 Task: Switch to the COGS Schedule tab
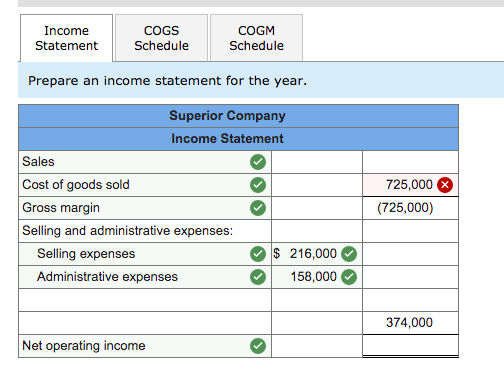click(161, 38)
